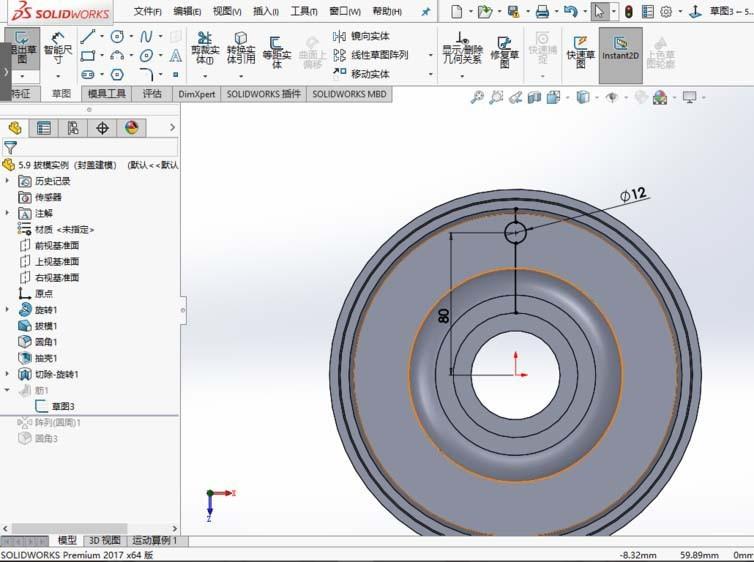
Task: Open the DimXpertManager tab
Action: click(x=102, y=128)
